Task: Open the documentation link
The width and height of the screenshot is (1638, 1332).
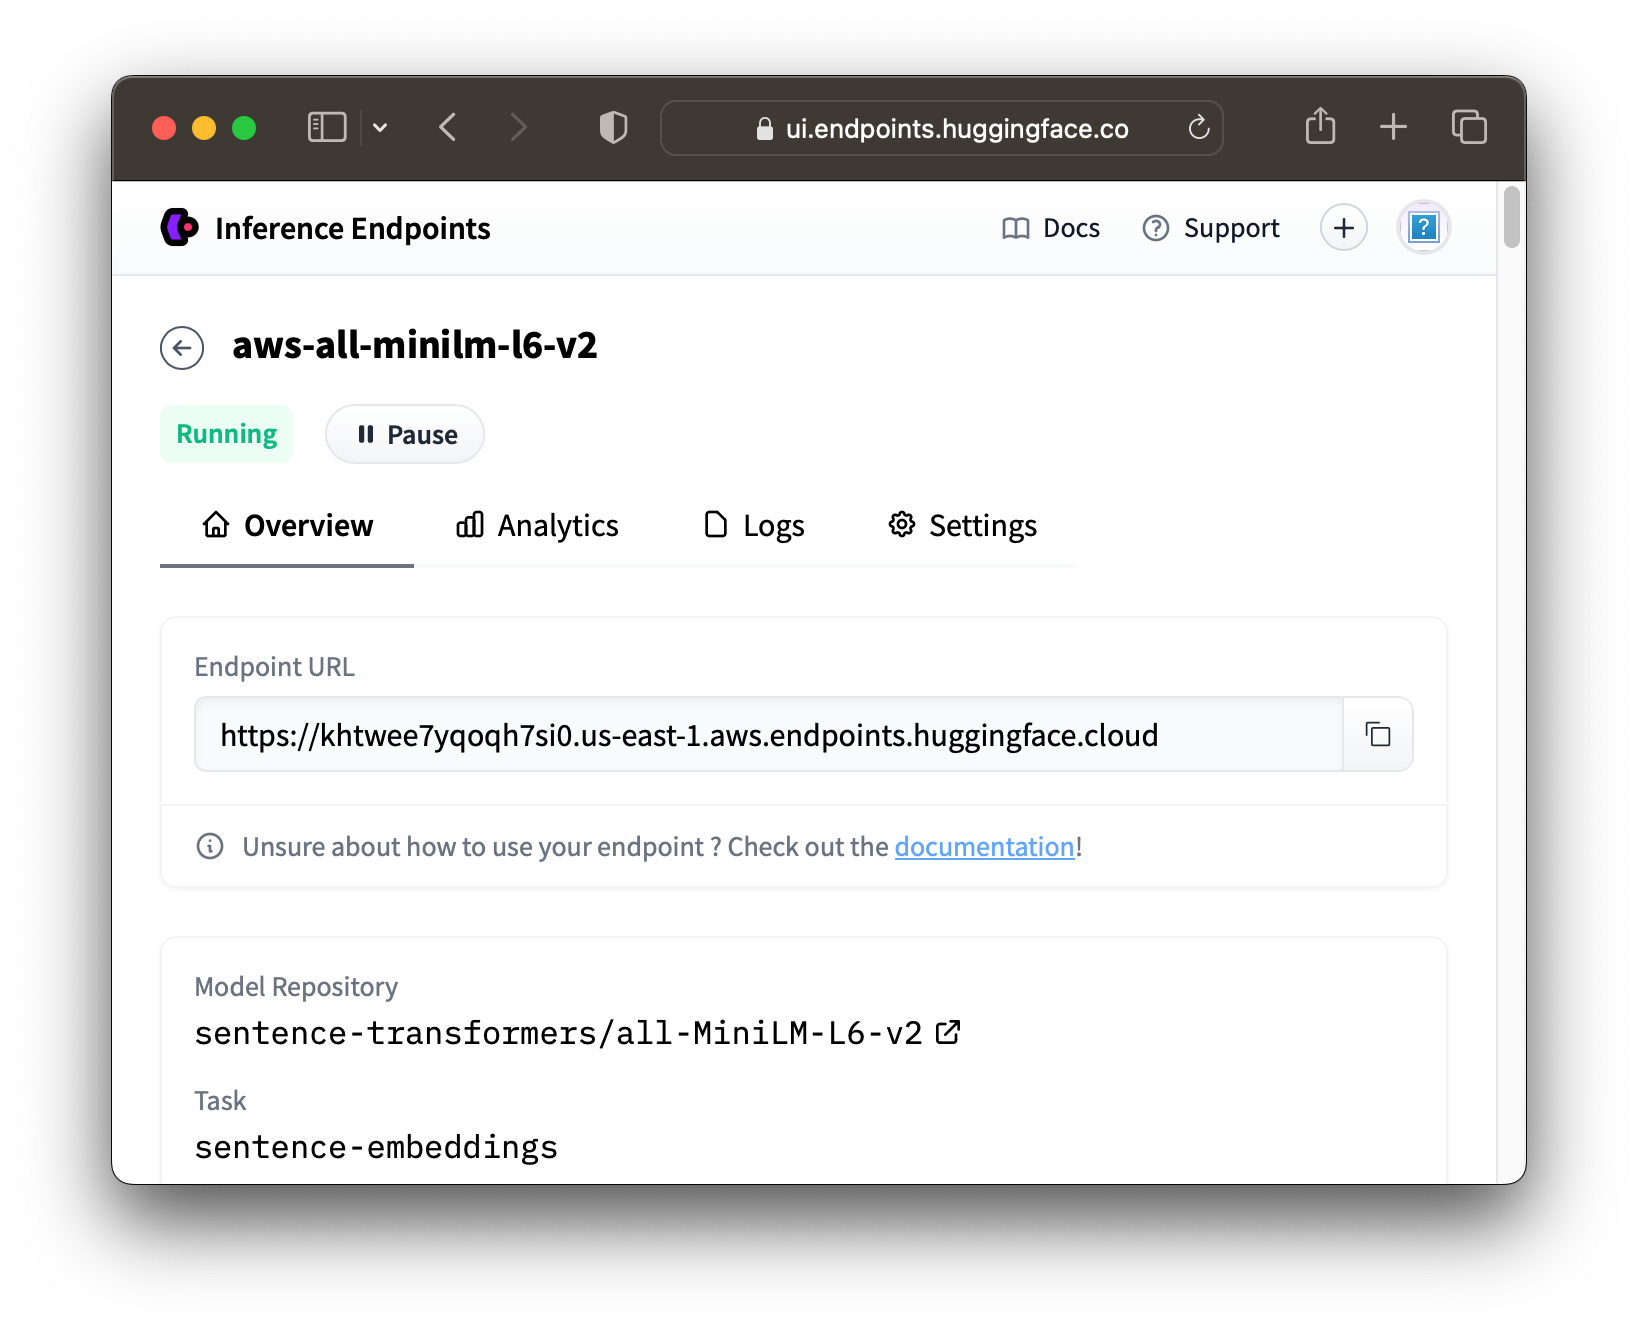Action: (984, 846)
